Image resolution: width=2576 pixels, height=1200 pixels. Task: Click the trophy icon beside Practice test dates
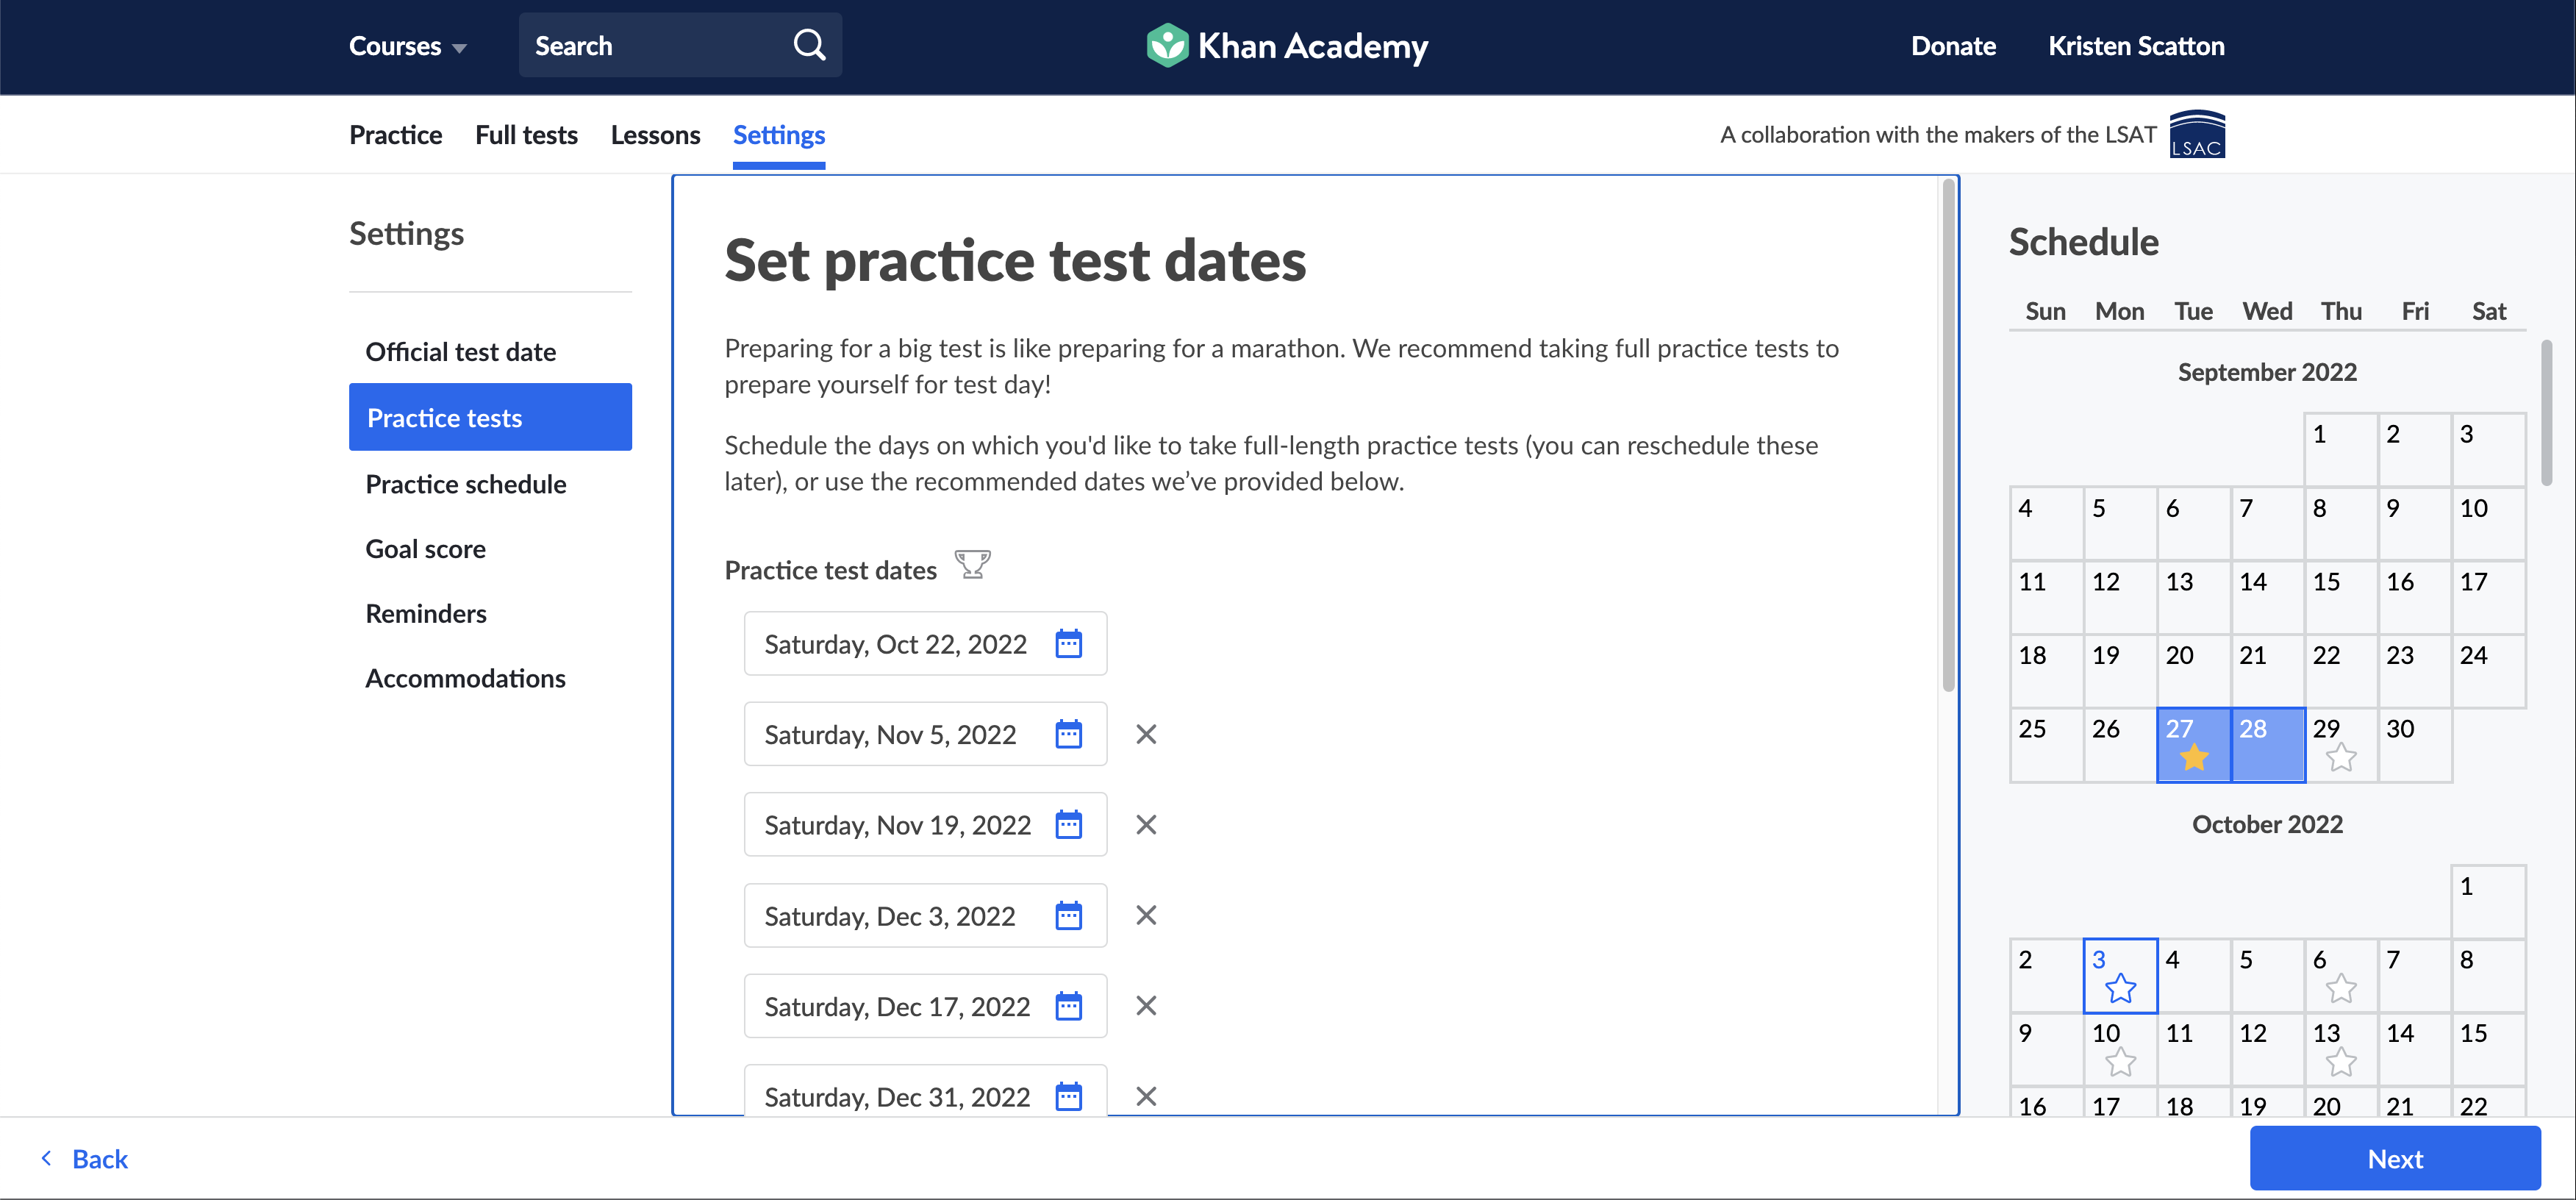[x=972, y=566]
